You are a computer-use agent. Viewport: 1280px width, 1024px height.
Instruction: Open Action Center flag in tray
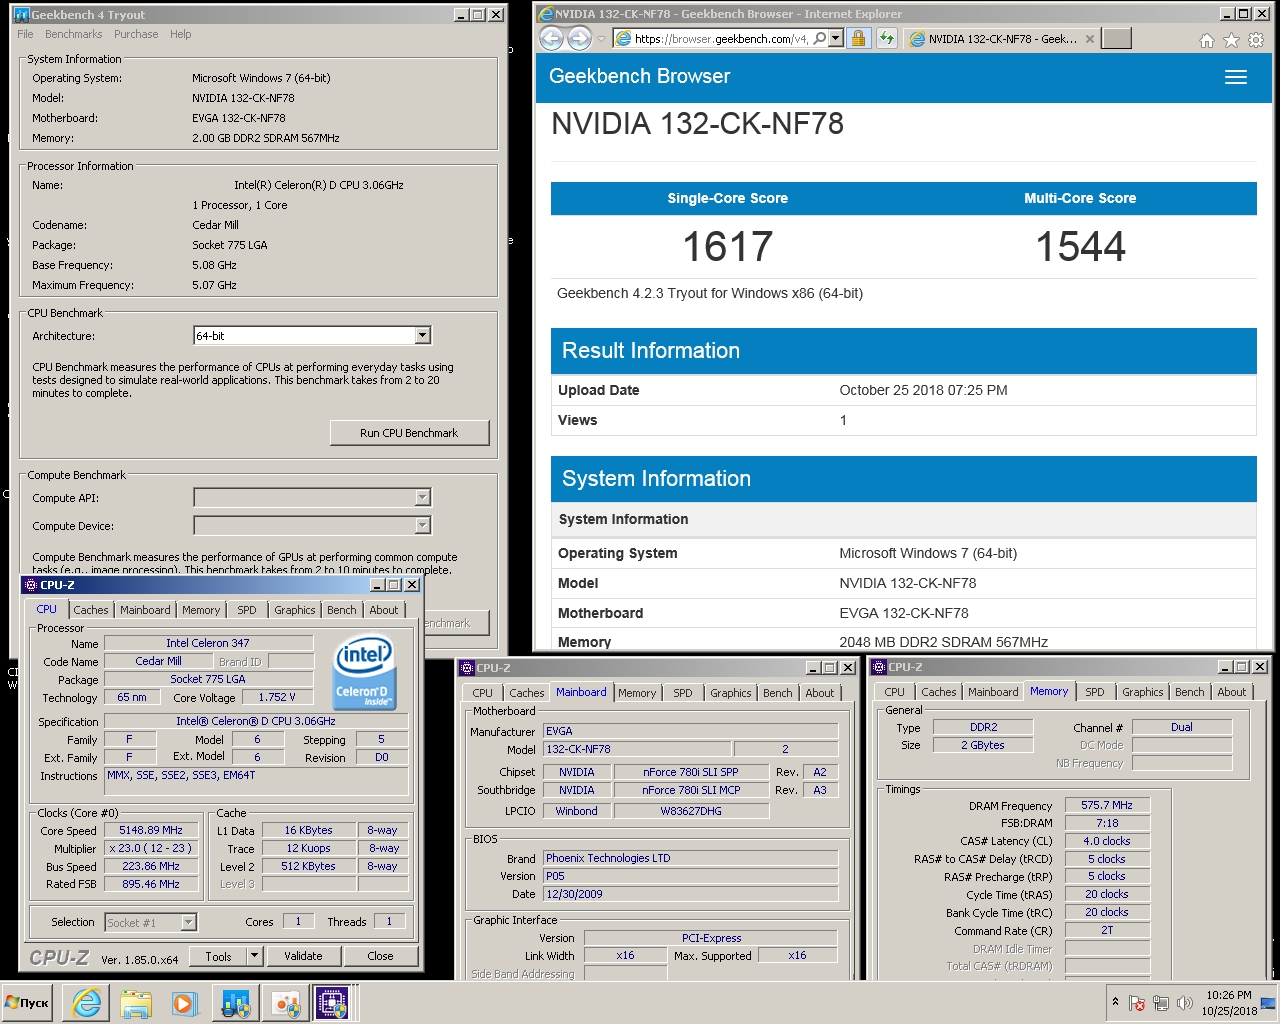(1137, 1003)
